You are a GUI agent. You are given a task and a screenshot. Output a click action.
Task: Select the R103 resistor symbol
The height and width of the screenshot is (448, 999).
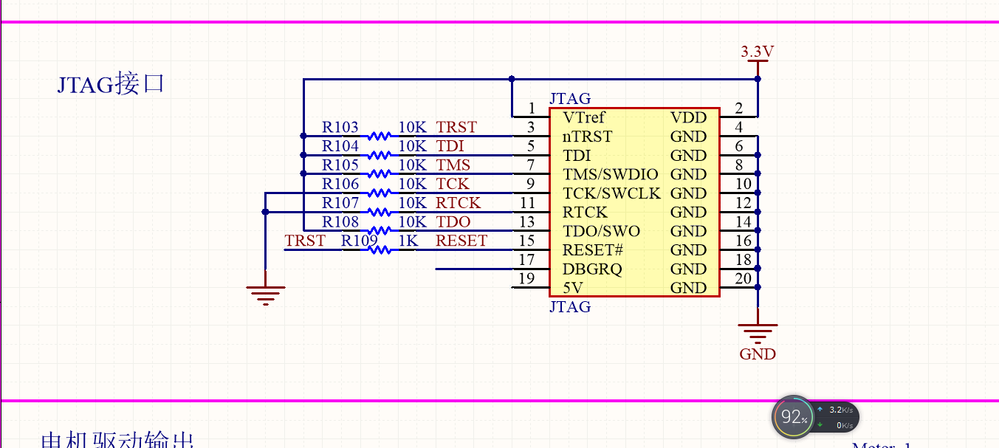380,136
